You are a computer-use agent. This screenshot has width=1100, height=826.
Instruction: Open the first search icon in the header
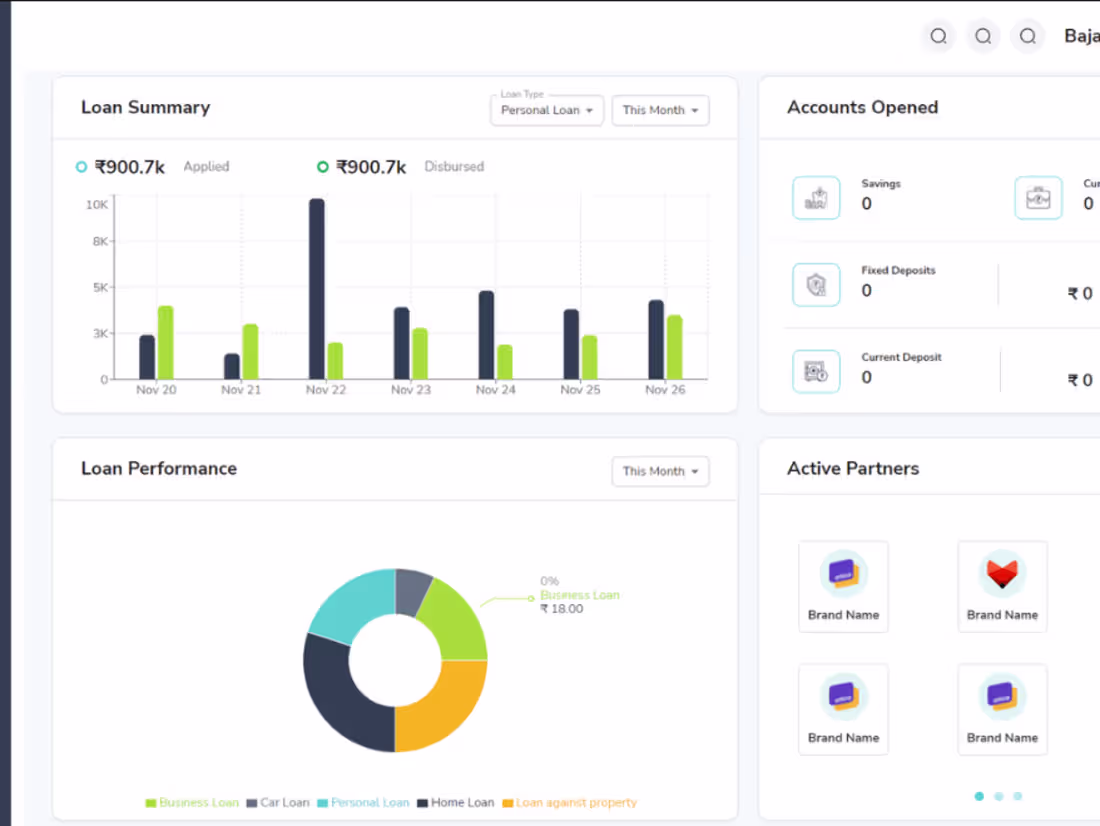point(938,36)
